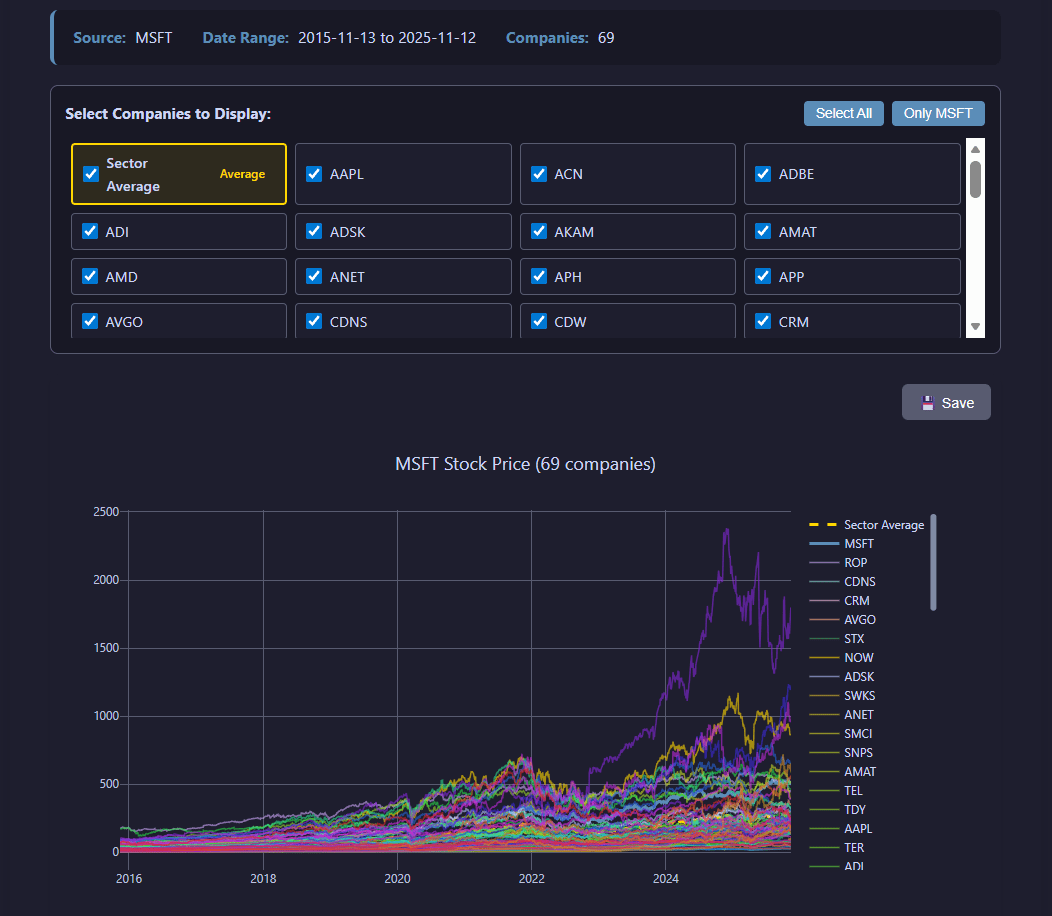Screen dimensions: 1052x916
Task: Click the company list scrollbar down arrow
Action: point(976,327)
